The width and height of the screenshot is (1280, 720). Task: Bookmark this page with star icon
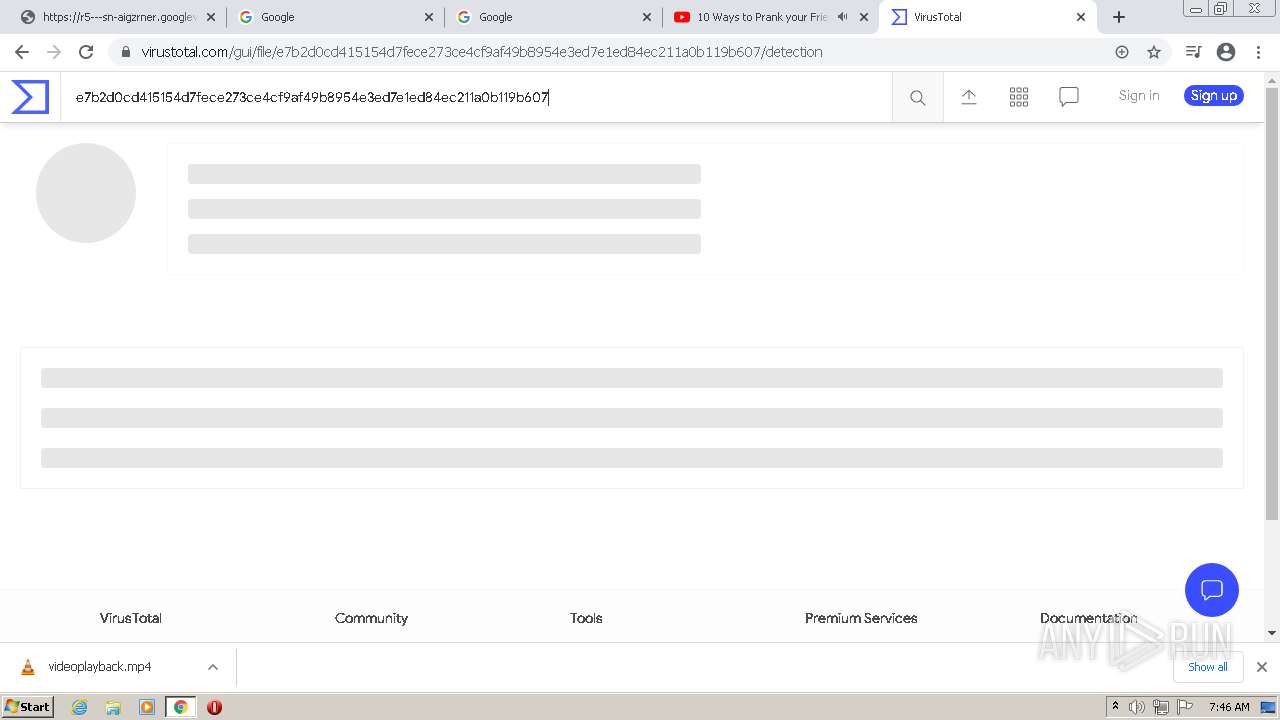pyautogui.click(x=1154, y=52)
